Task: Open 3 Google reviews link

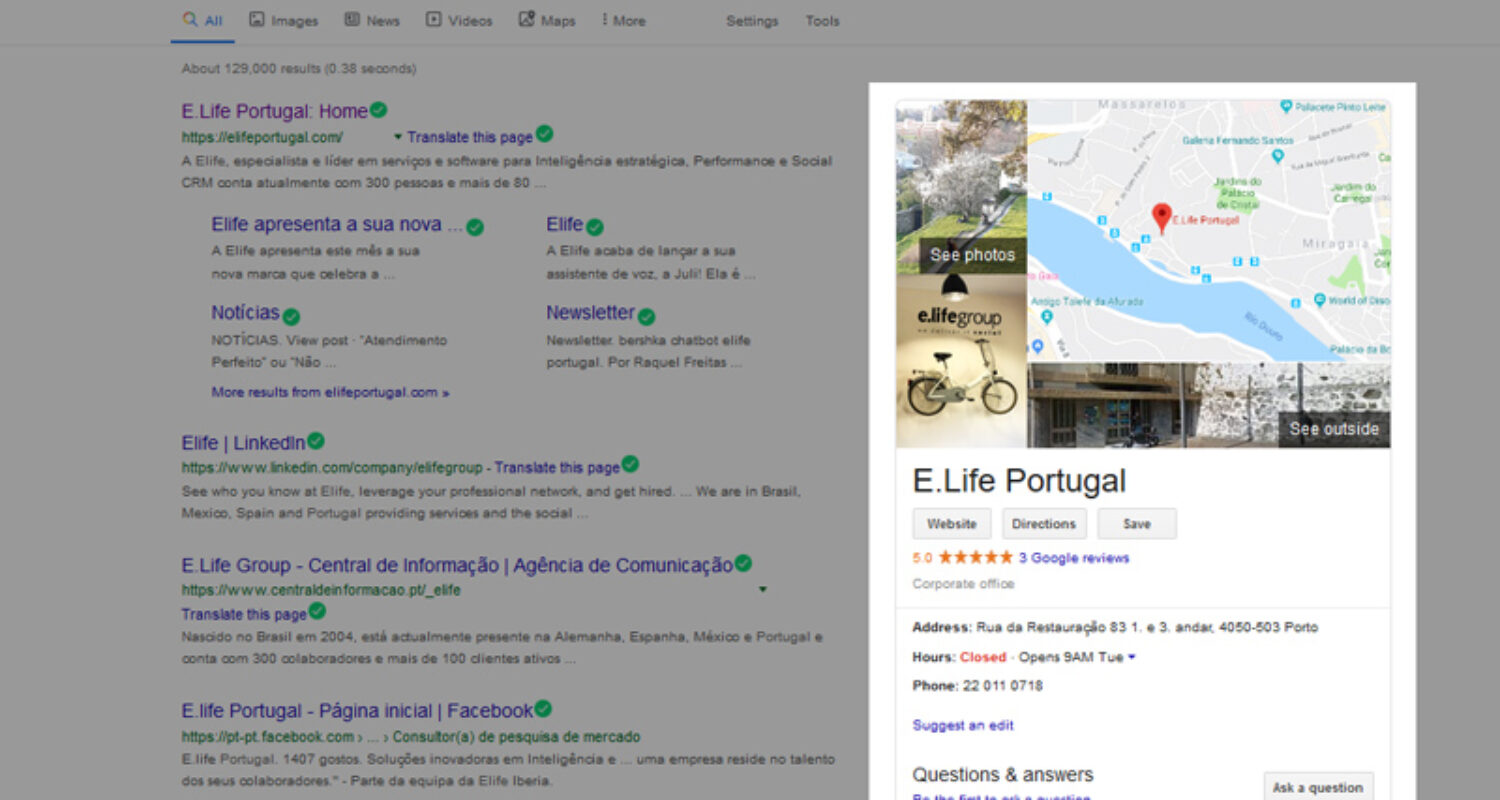Action: 1074,558
